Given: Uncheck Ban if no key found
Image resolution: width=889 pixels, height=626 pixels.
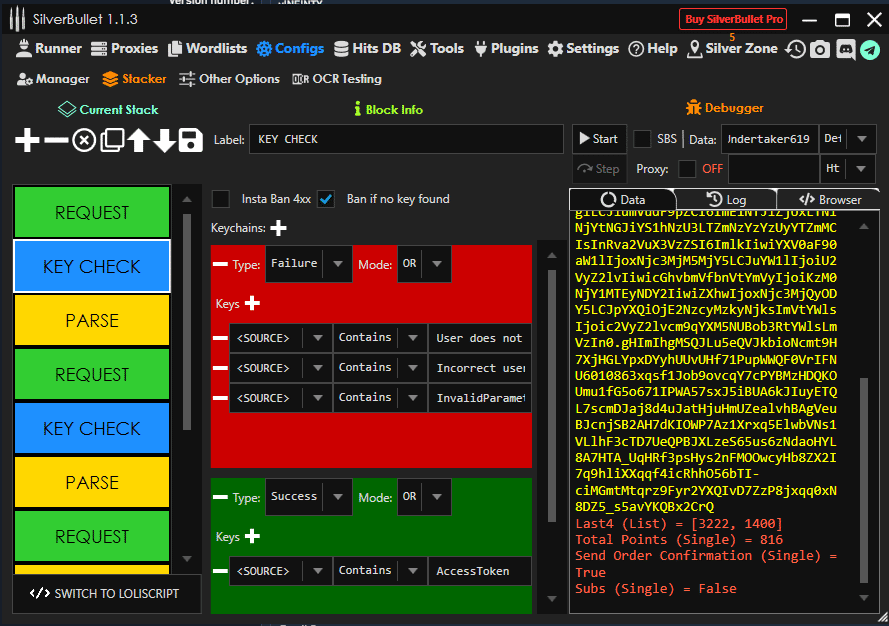Looking at the screenshot, I should click(x=326, y=199).
